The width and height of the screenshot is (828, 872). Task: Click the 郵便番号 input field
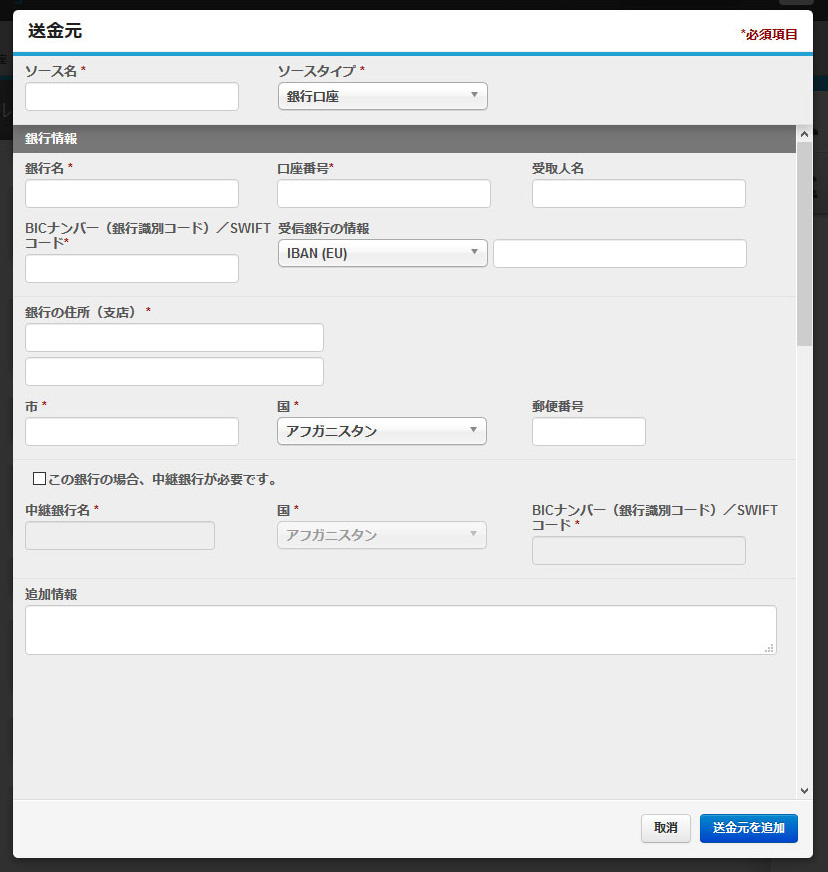pyautogui.click(x=588, y=432)
